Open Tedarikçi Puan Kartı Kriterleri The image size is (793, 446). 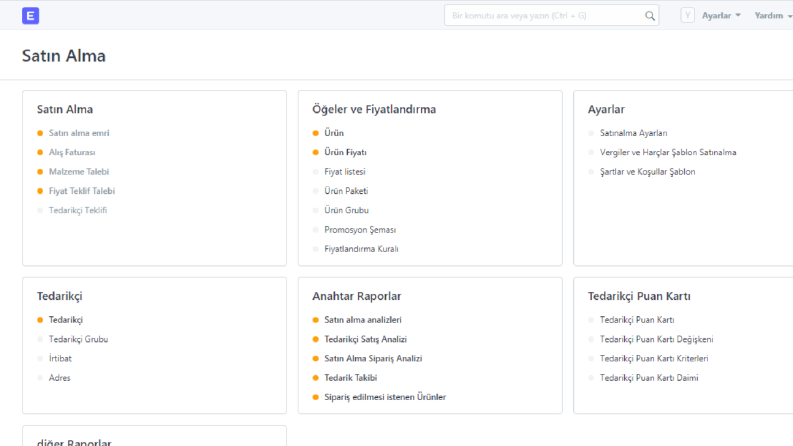tap(654, 358)
